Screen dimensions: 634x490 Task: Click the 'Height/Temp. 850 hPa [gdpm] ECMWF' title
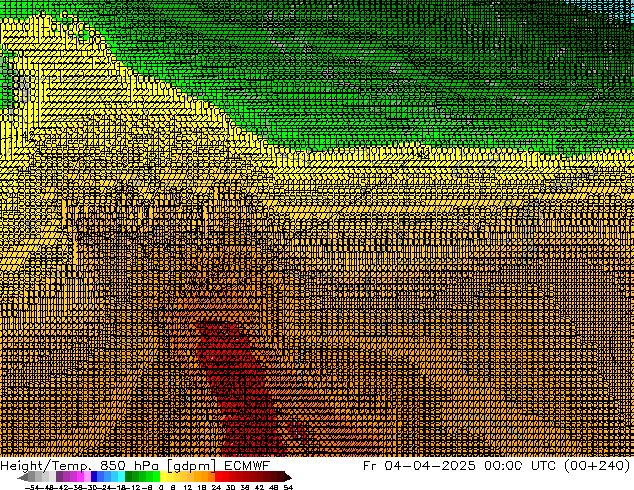pyautogui.click(x=135, y=466)
